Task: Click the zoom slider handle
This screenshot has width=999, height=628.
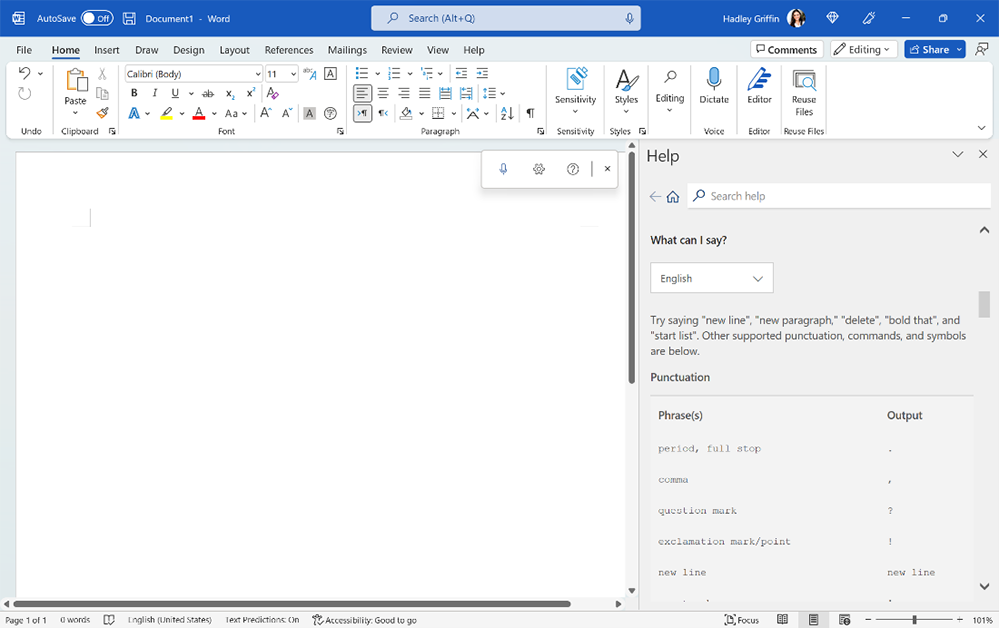Action: click(x=914, y=620)
